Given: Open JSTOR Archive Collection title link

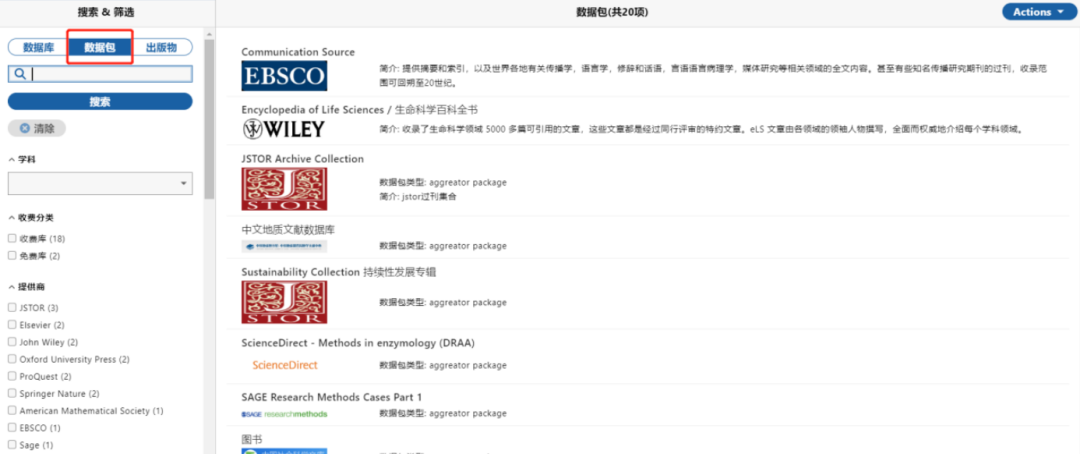Looking at the screenshot, I should [302, 159].
